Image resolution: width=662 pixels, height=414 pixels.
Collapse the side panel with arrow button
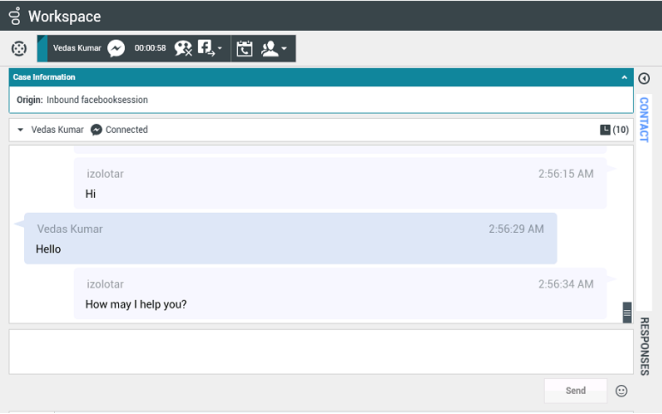pos(645,78)
